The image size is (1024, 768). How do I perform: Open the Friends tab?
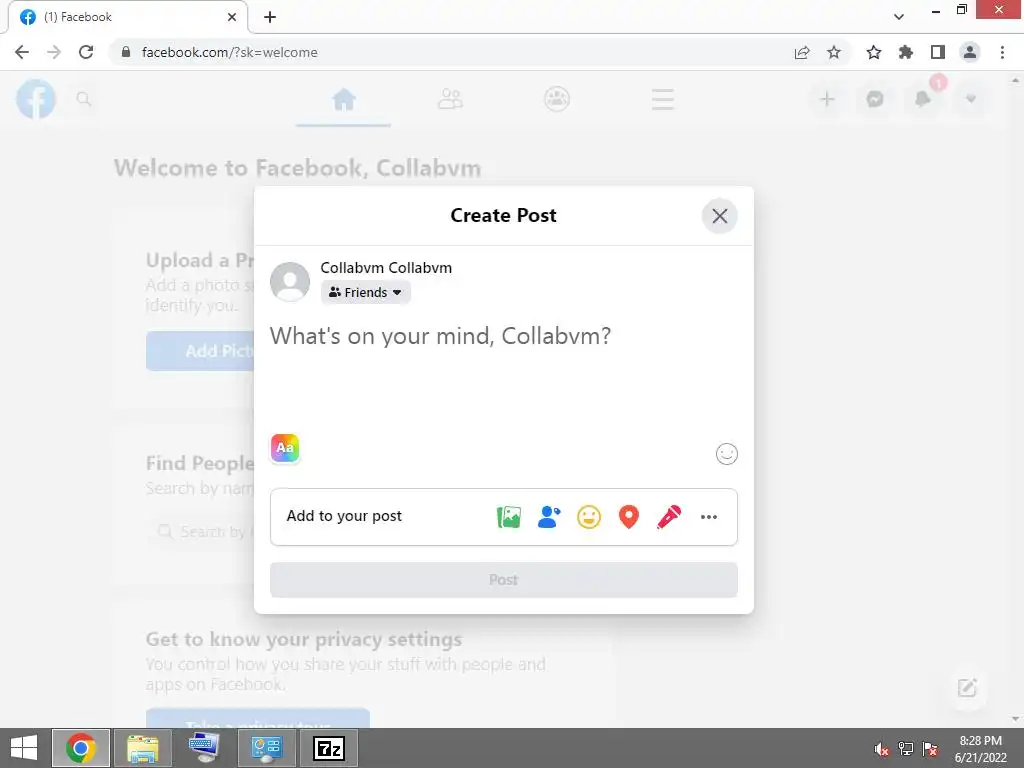point(450,99)
